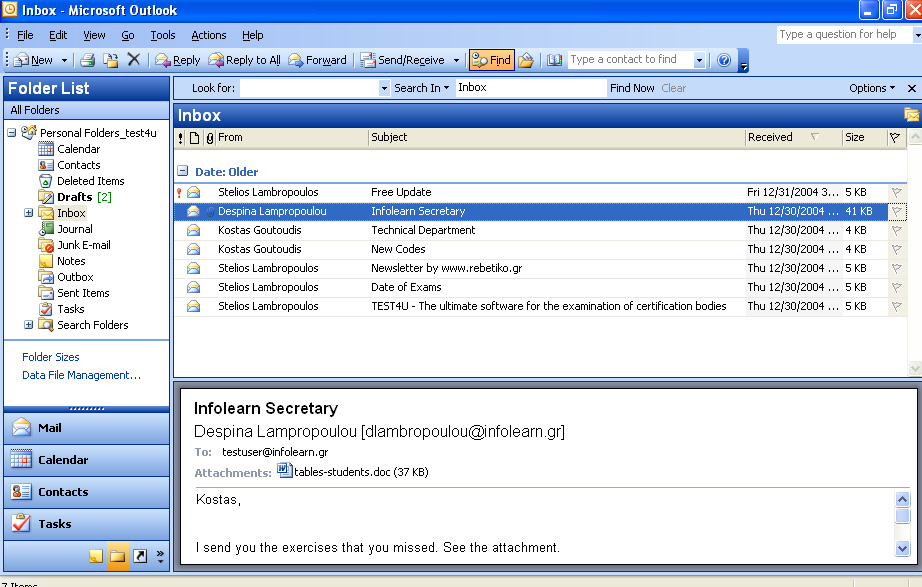Viewport: 922px width, 587px height.
Task: Click the Reply to All button
Action: pyautogui.click(x=245, y=60)
